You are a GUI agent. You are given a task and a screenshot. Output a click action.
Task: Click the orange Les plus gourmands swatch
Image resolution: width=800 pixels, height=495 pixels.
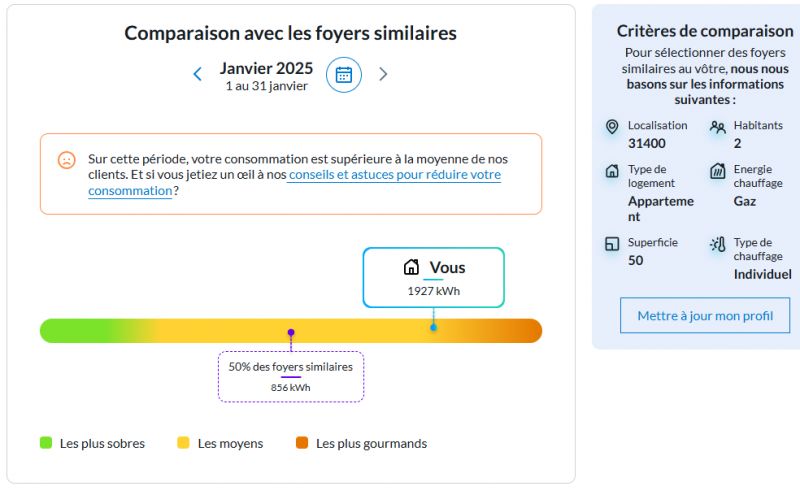tap(302, 443)
